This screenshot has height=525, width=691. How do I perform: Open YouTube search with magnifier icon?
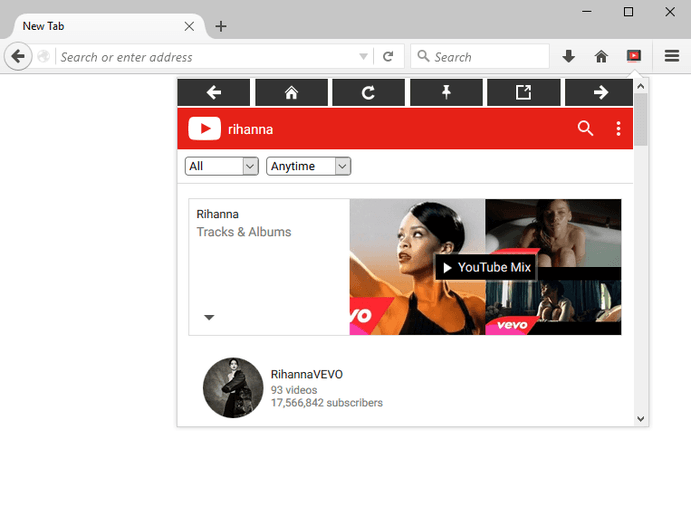click(585, 128)
